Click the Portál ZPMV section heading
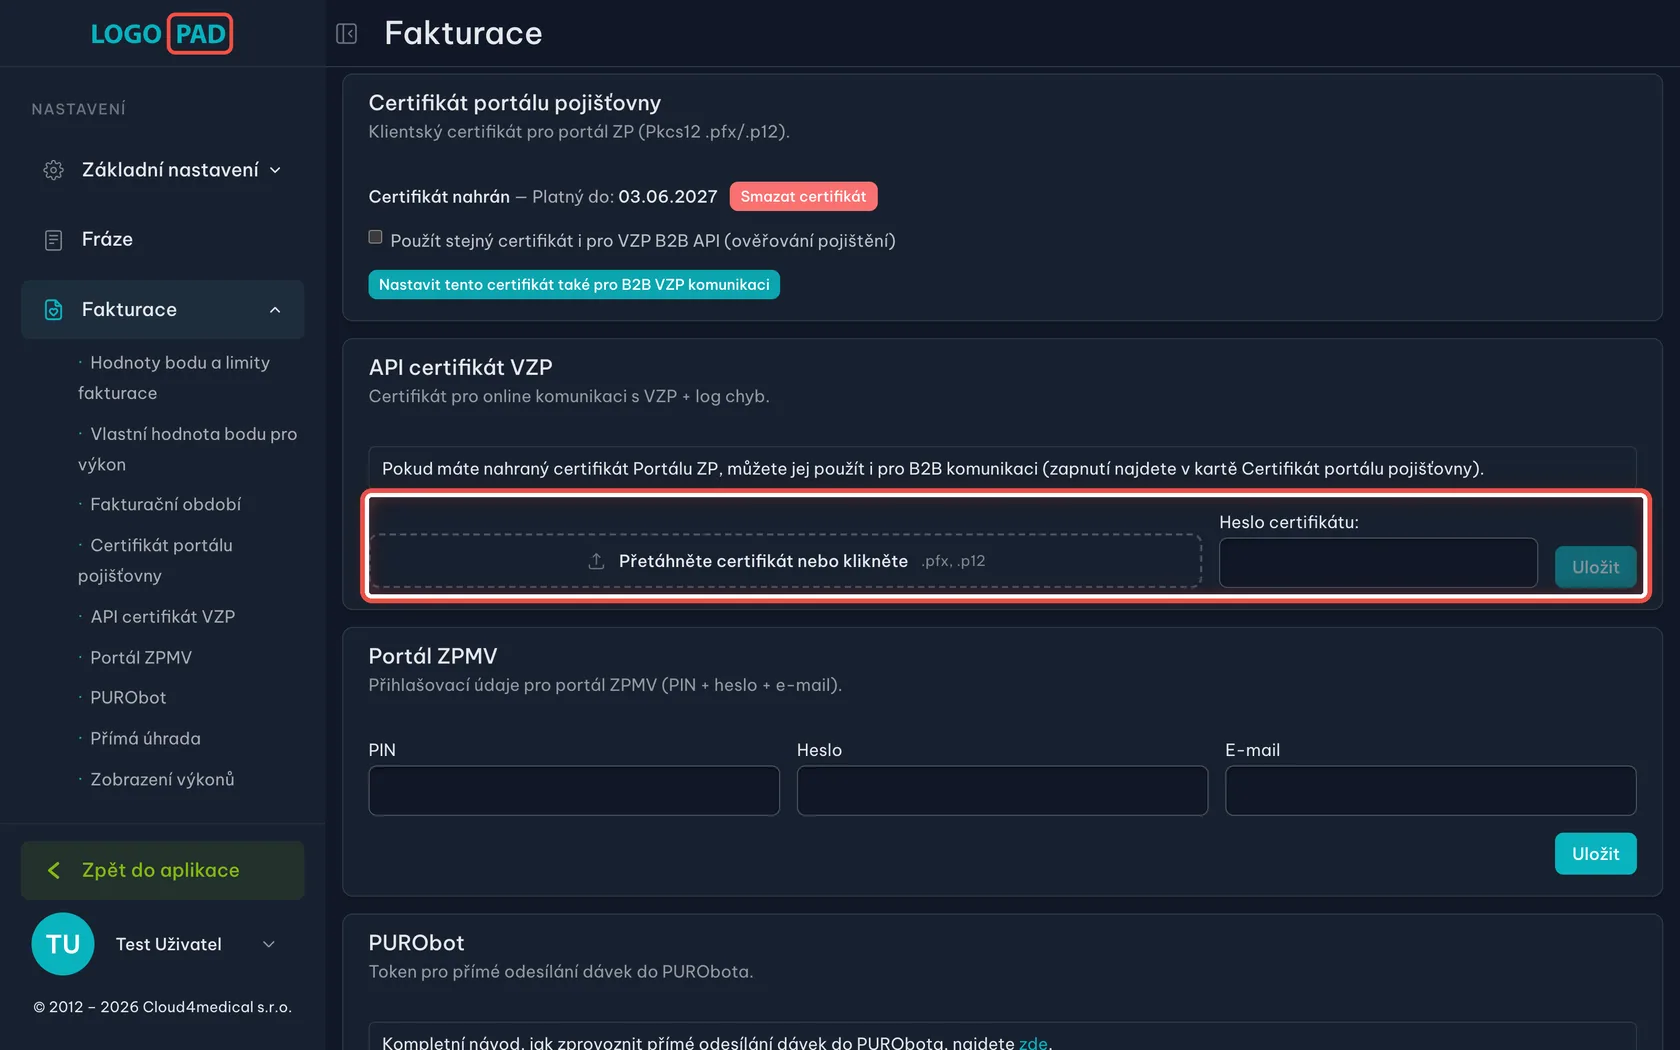 pos(433,656)
